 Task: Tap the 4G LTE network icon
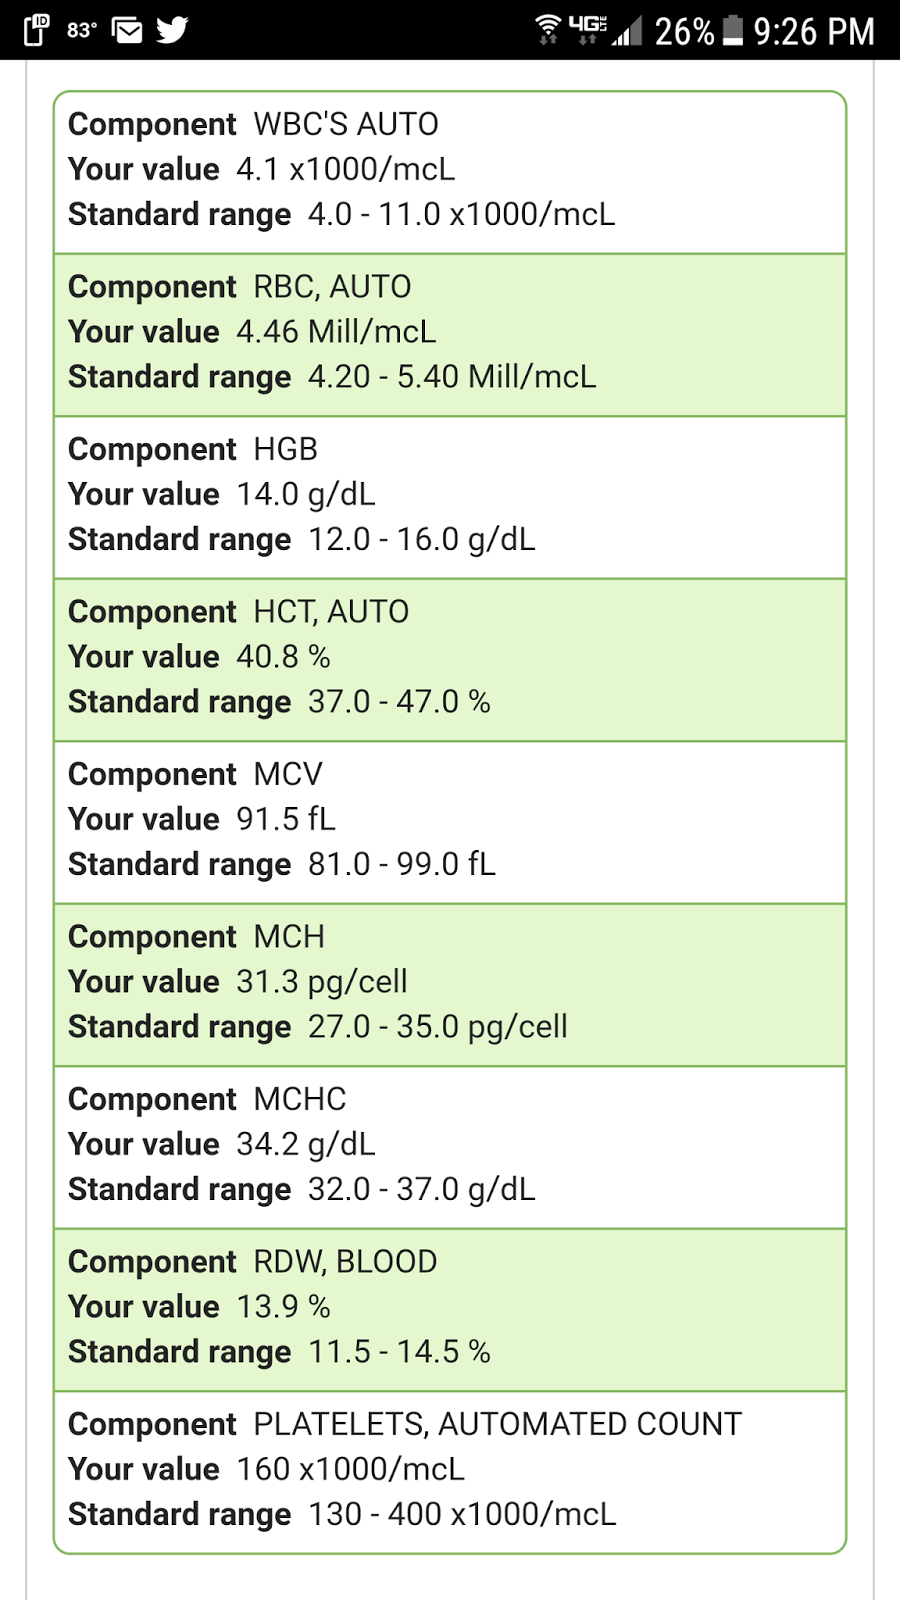pyautogui.click(x=588, y=29)
